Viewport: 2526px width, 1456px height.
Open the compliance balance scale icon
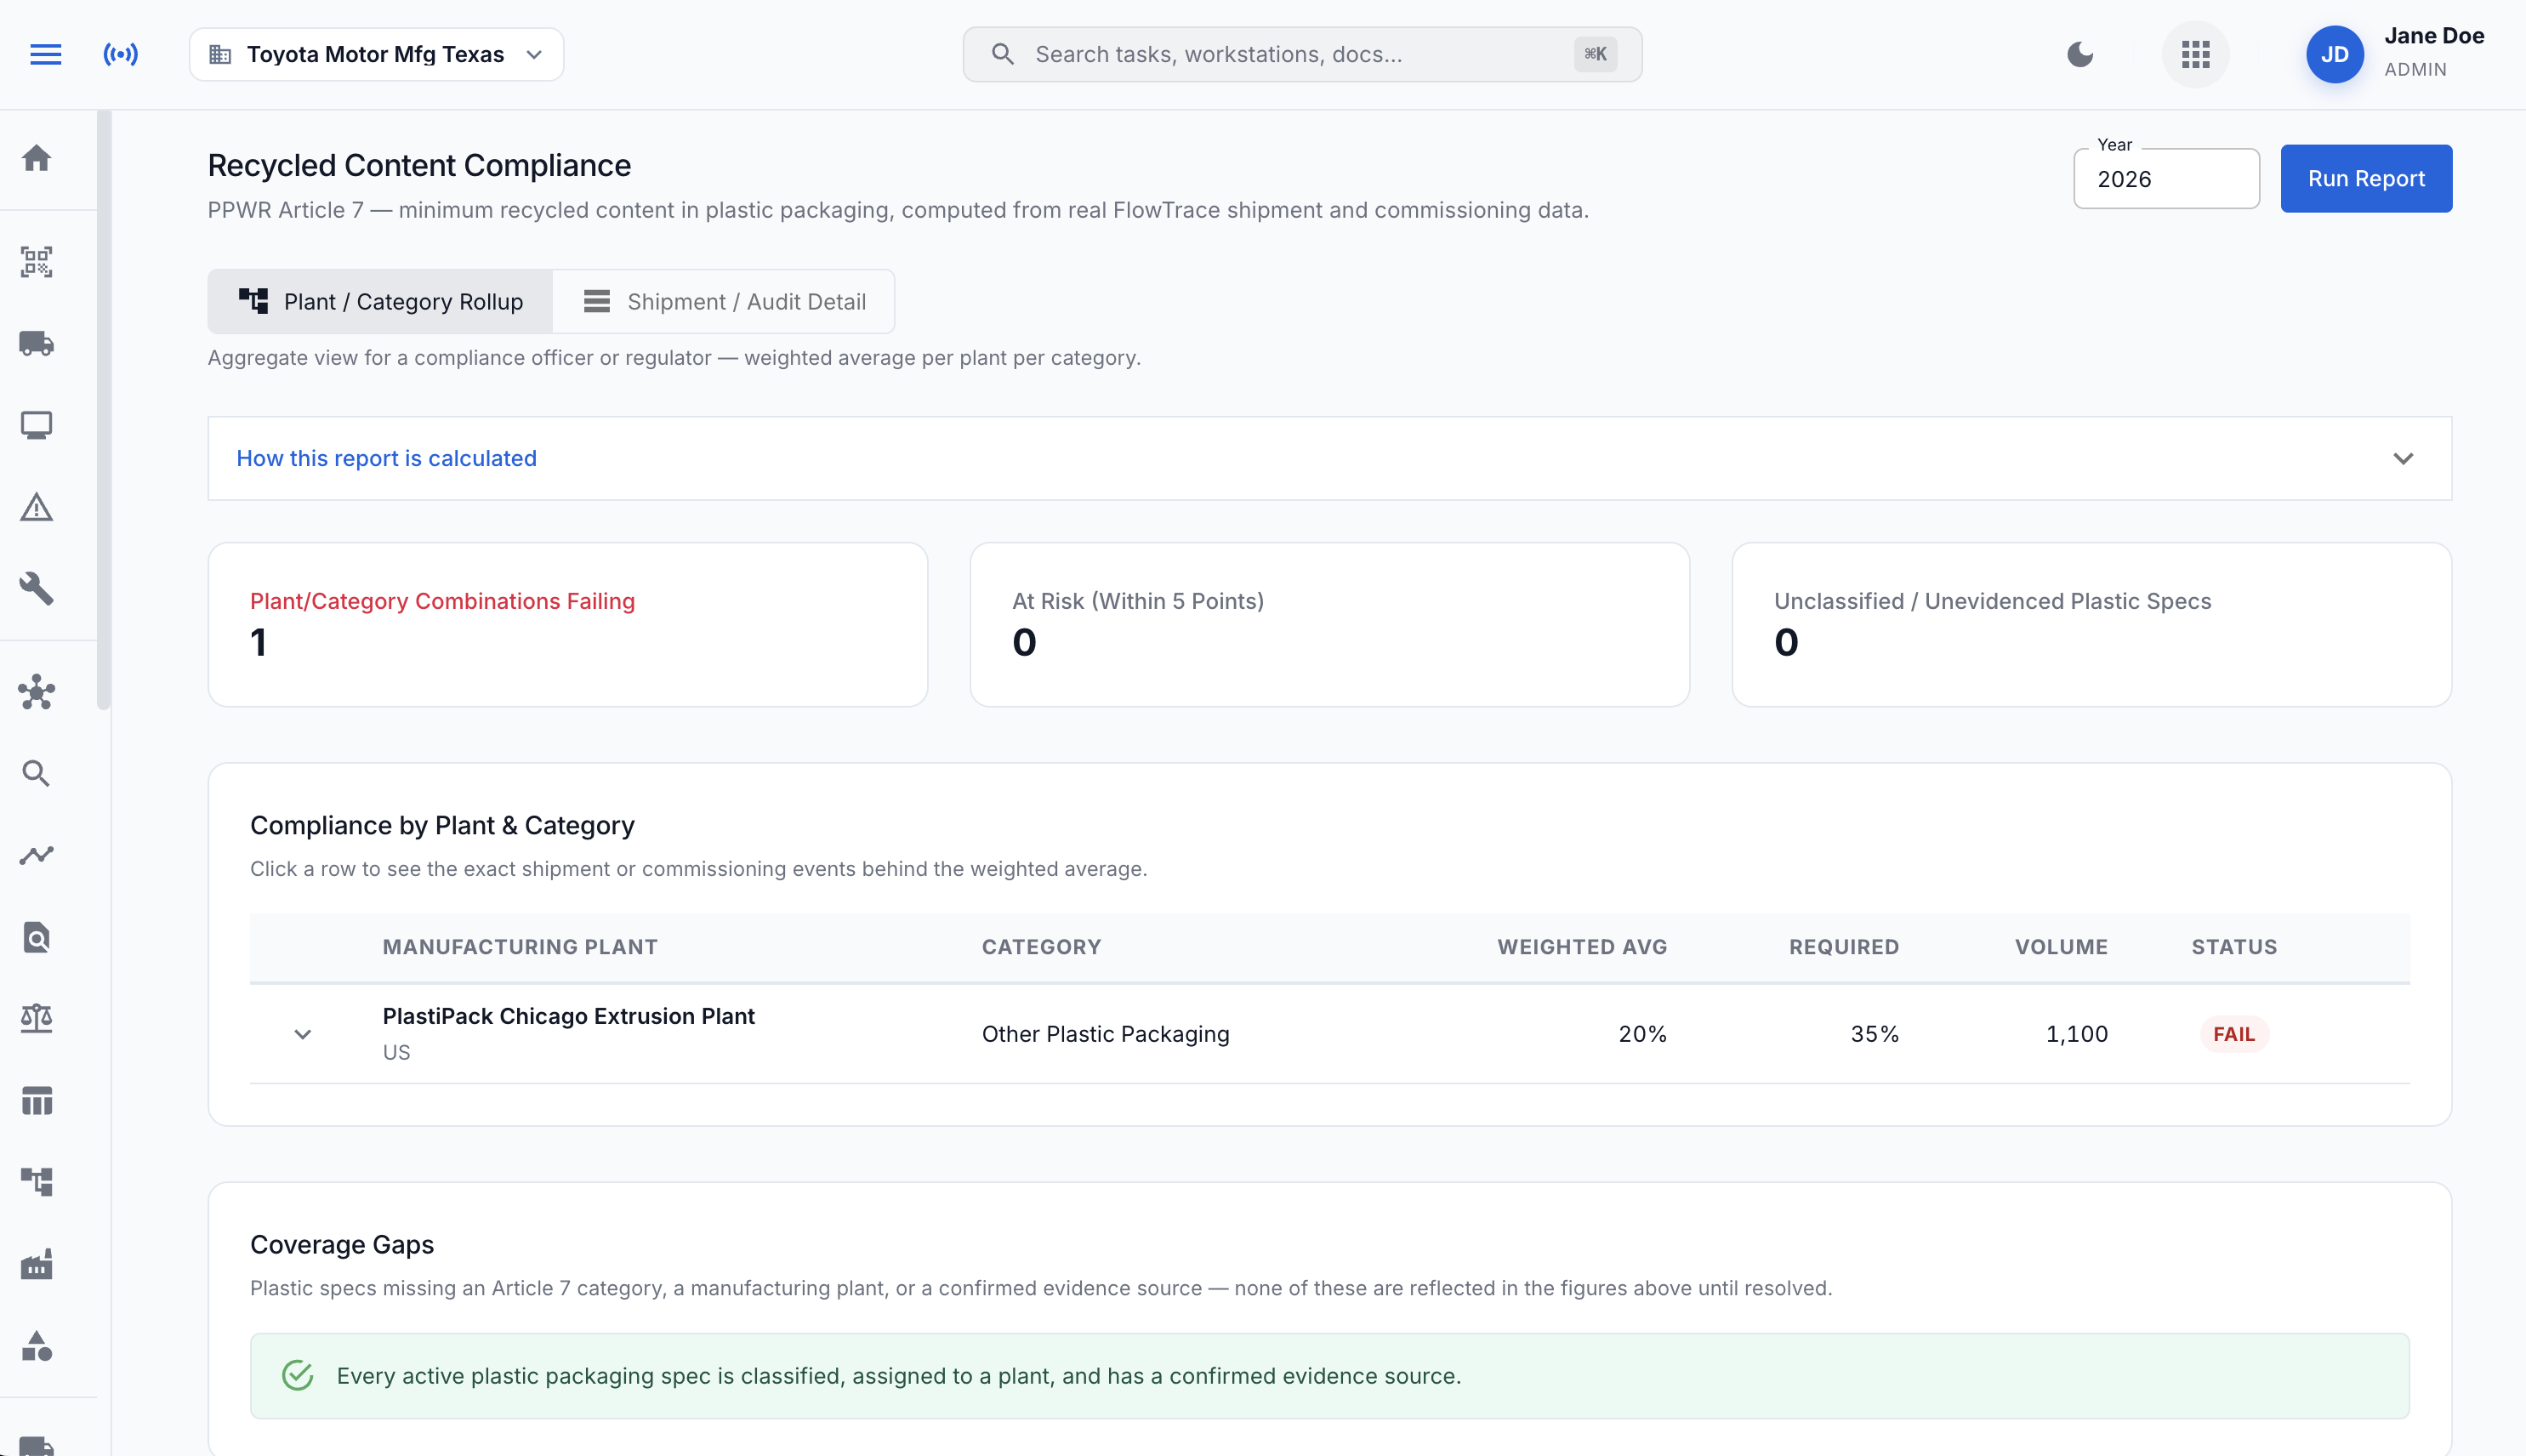tap(37, 1018)
